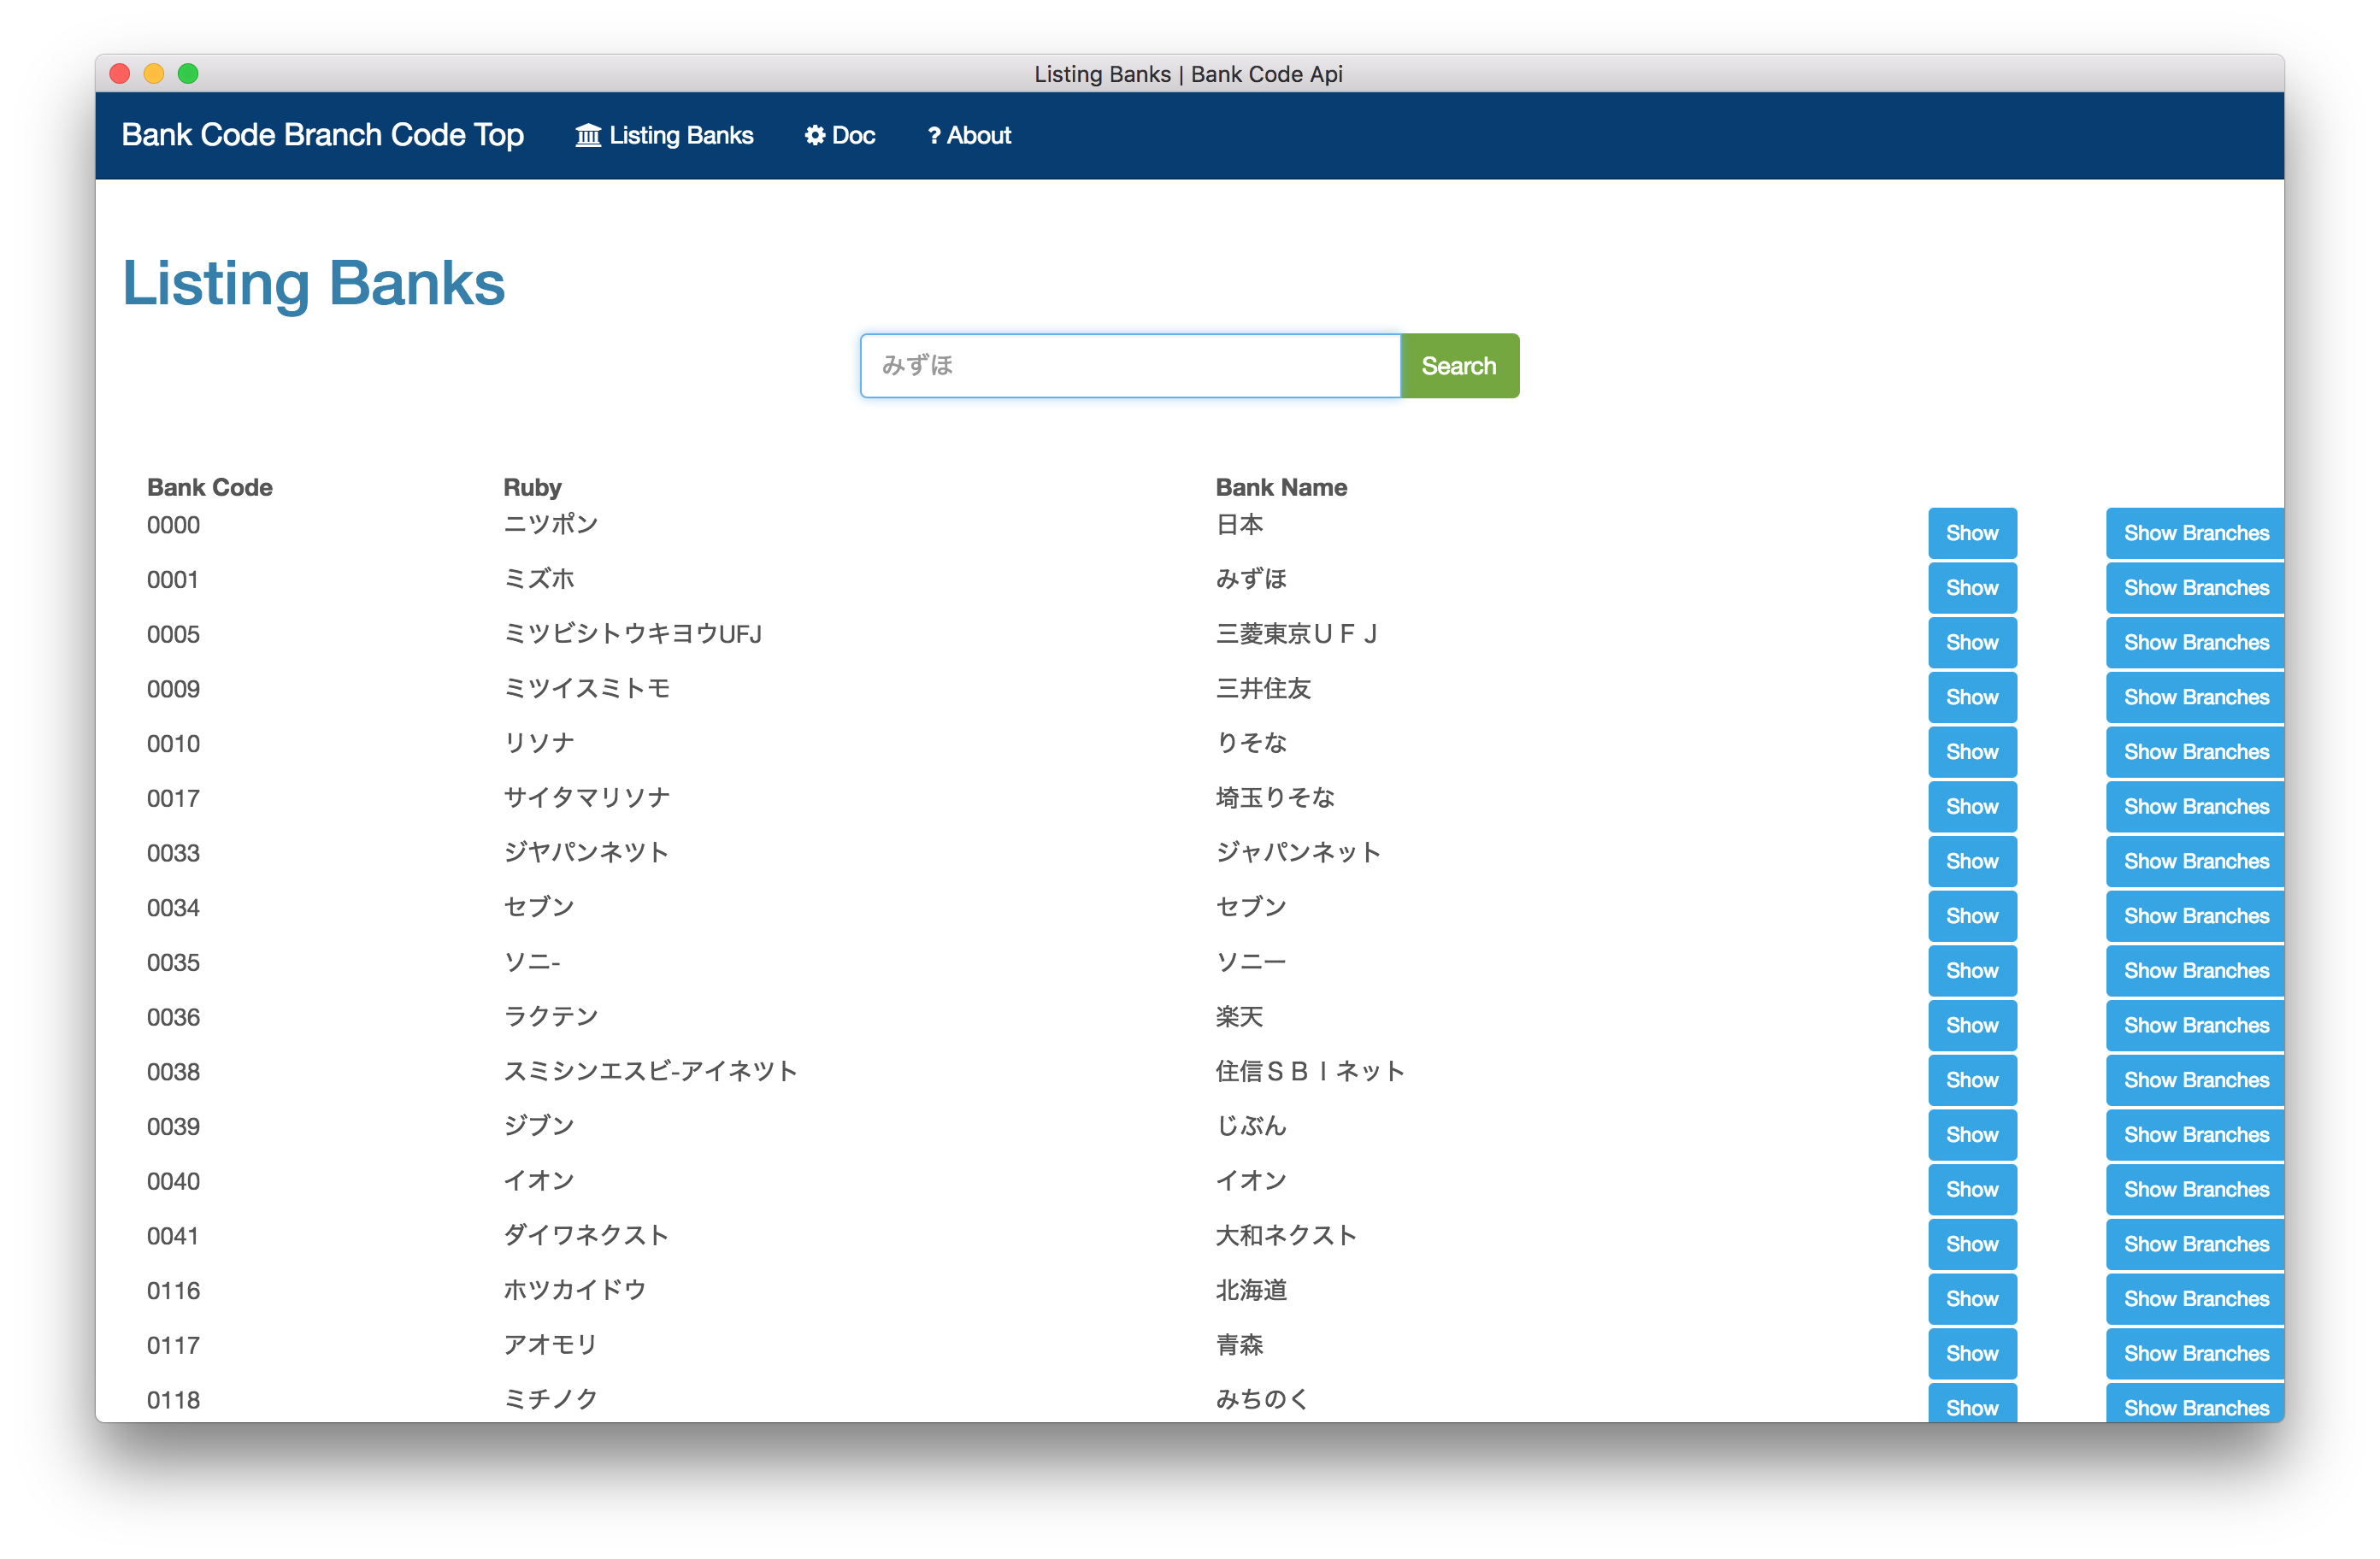Screen dimensions: 2380x1559
Task: Show Branches for bank 0036 楽天
Action: (x=2195, y=1025)
